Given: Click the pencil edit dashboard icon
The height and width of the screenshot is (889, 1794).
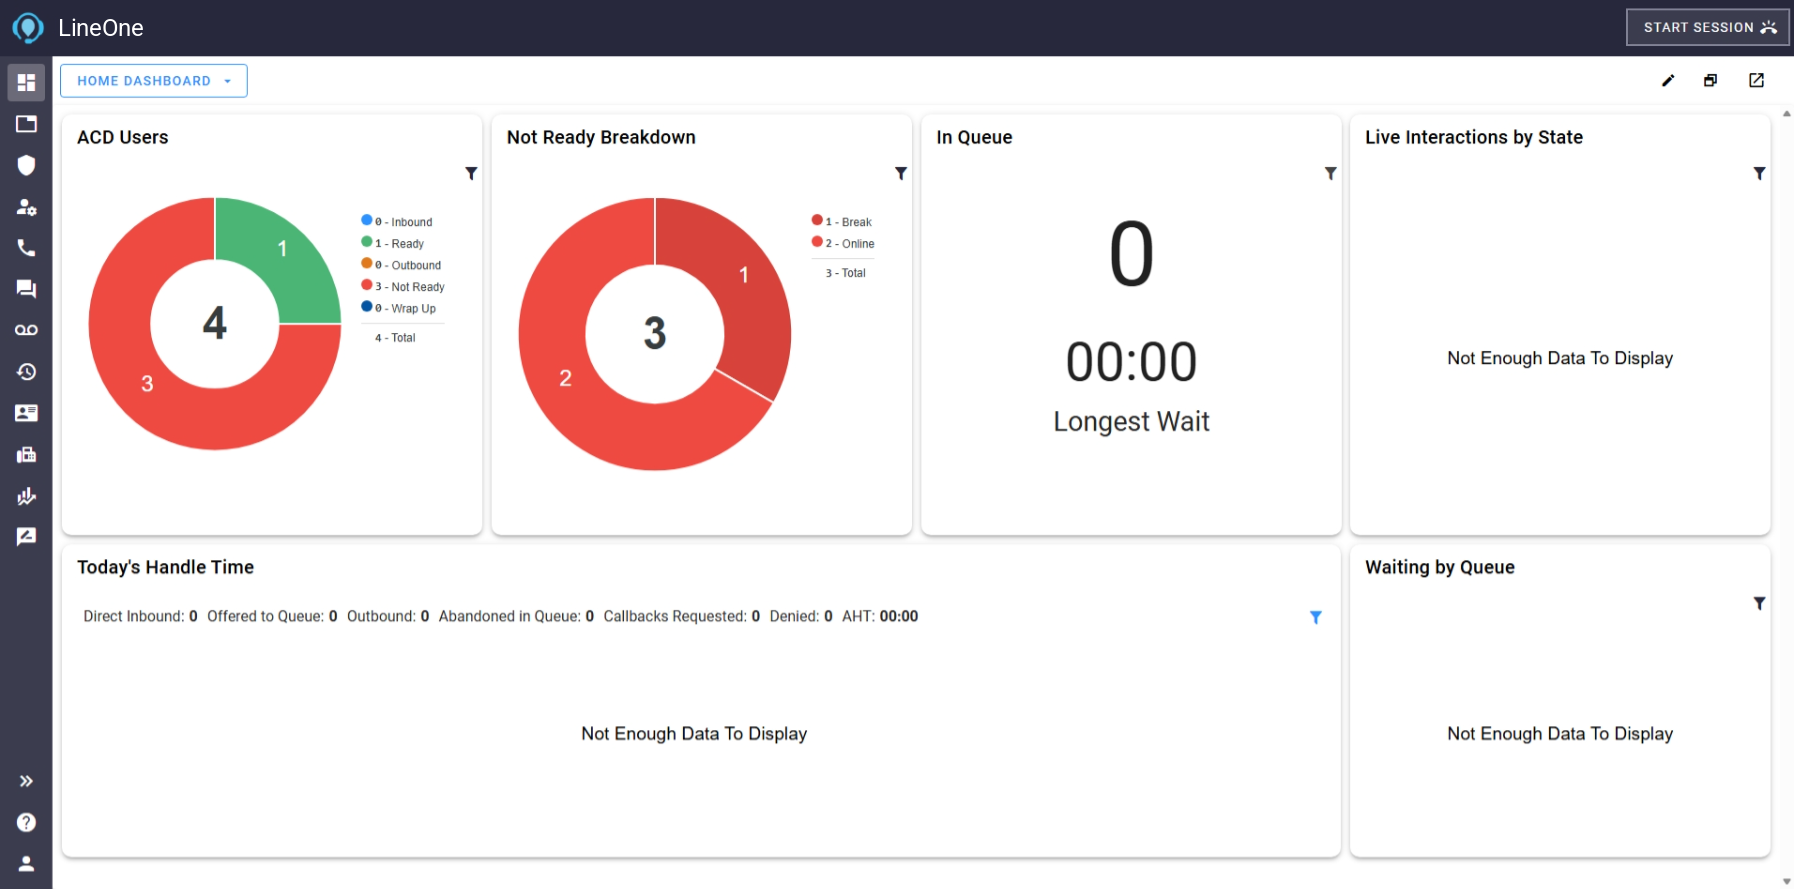Looking at the screenshot, I should point(1668,81).
